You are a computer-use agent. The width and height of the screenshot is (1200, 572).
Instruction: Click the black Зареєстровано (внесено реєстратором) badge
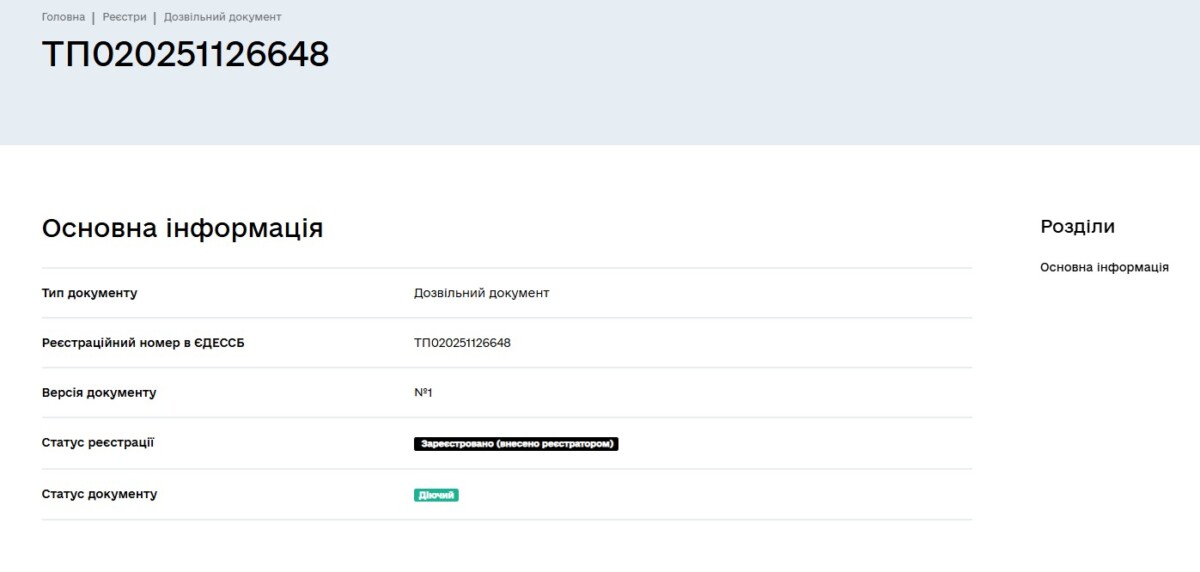516,444
